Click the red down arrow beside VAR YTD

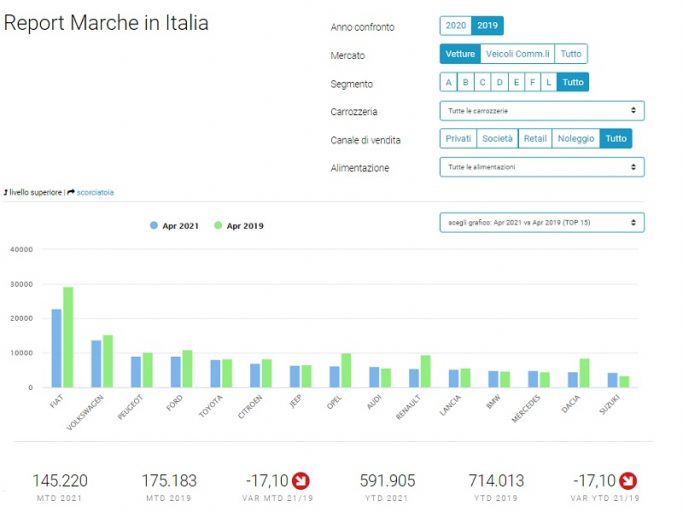[628, 481]
